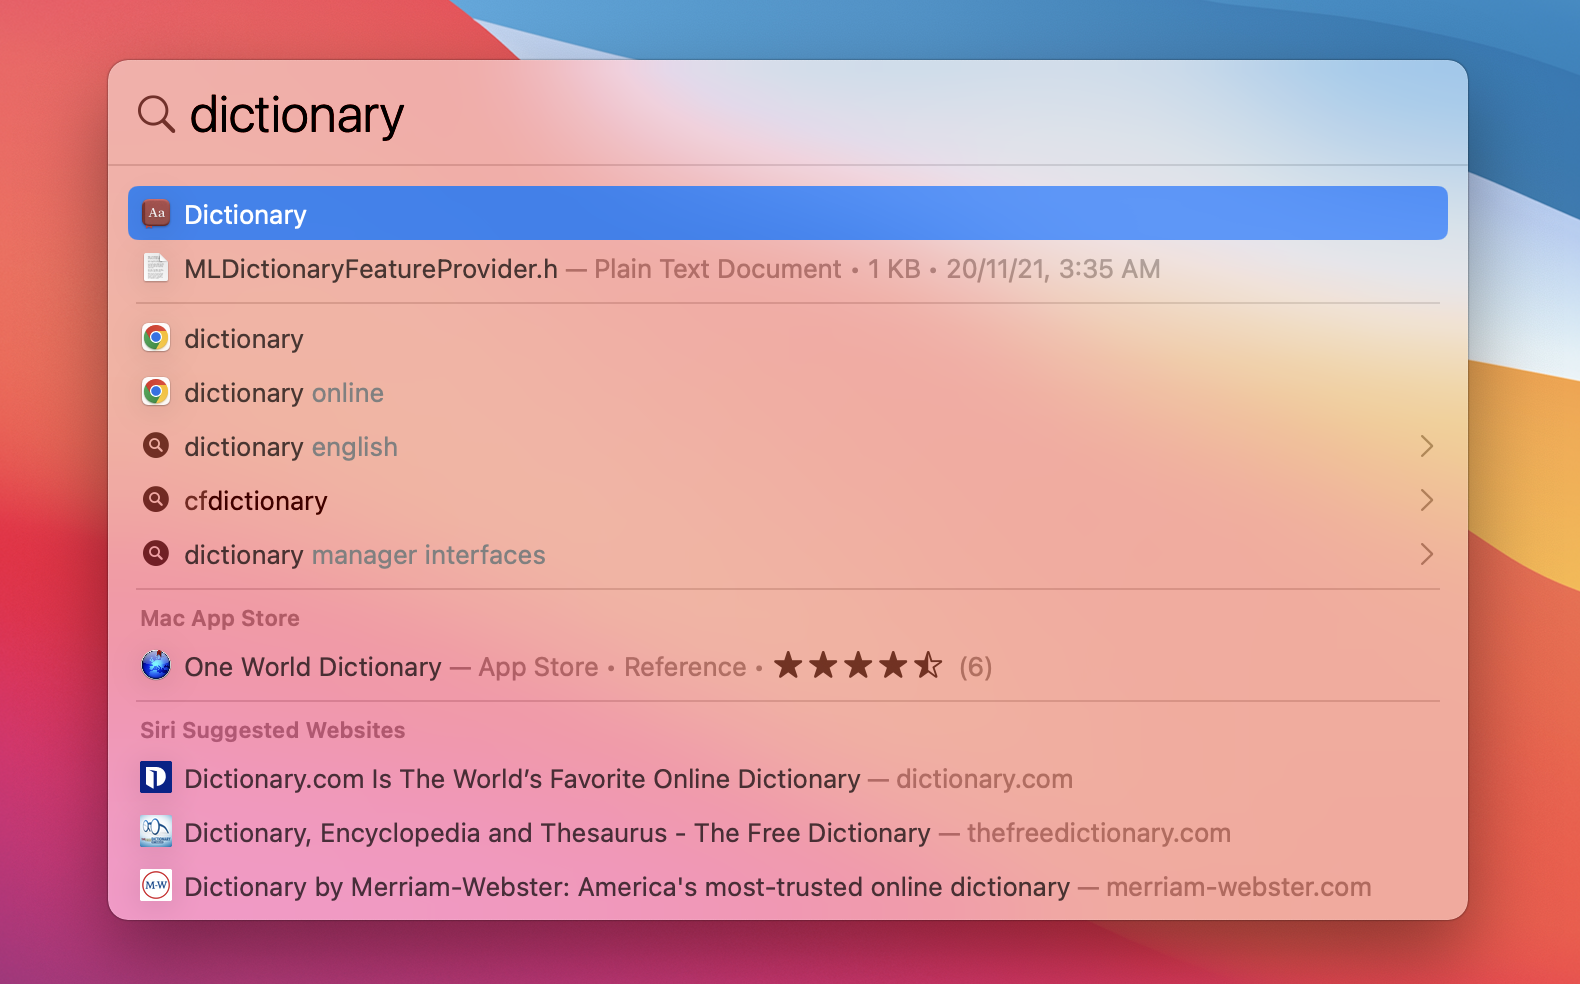This screenshot has height=984, width=1580.
Task: Click the Chrome icon beside 'dictionary online'
Action: tap(156, 392)
